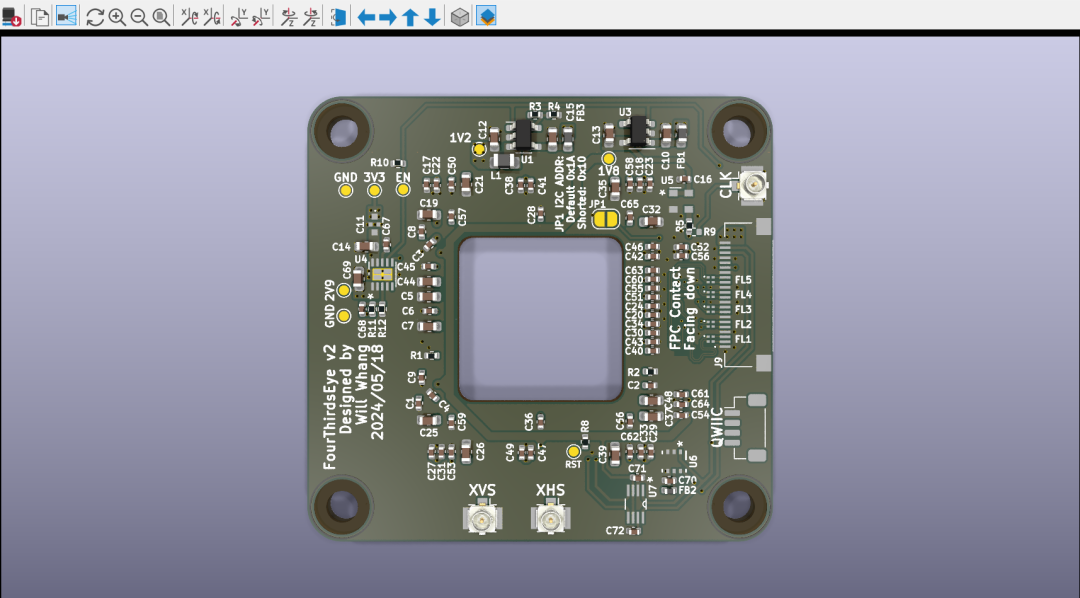The width and height of the screenshot is (1080, 598).
Task: Pan the view with the blue up arrow
Action: pos(411,17)
